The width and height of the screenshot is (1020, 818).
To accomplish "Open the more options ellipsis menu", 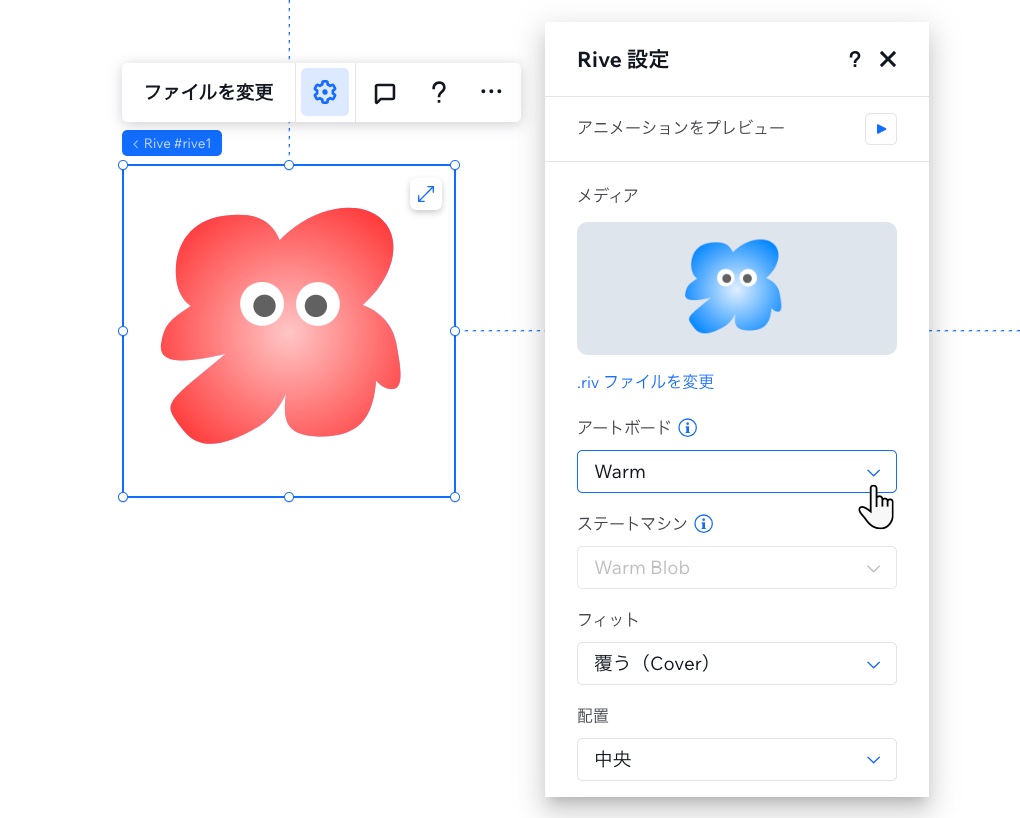I will [x=491, y=92].
